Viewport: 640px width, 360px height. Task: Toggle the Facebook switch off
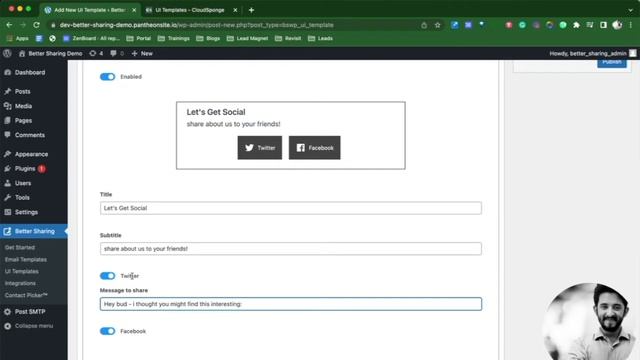click(x=107, y=331)
